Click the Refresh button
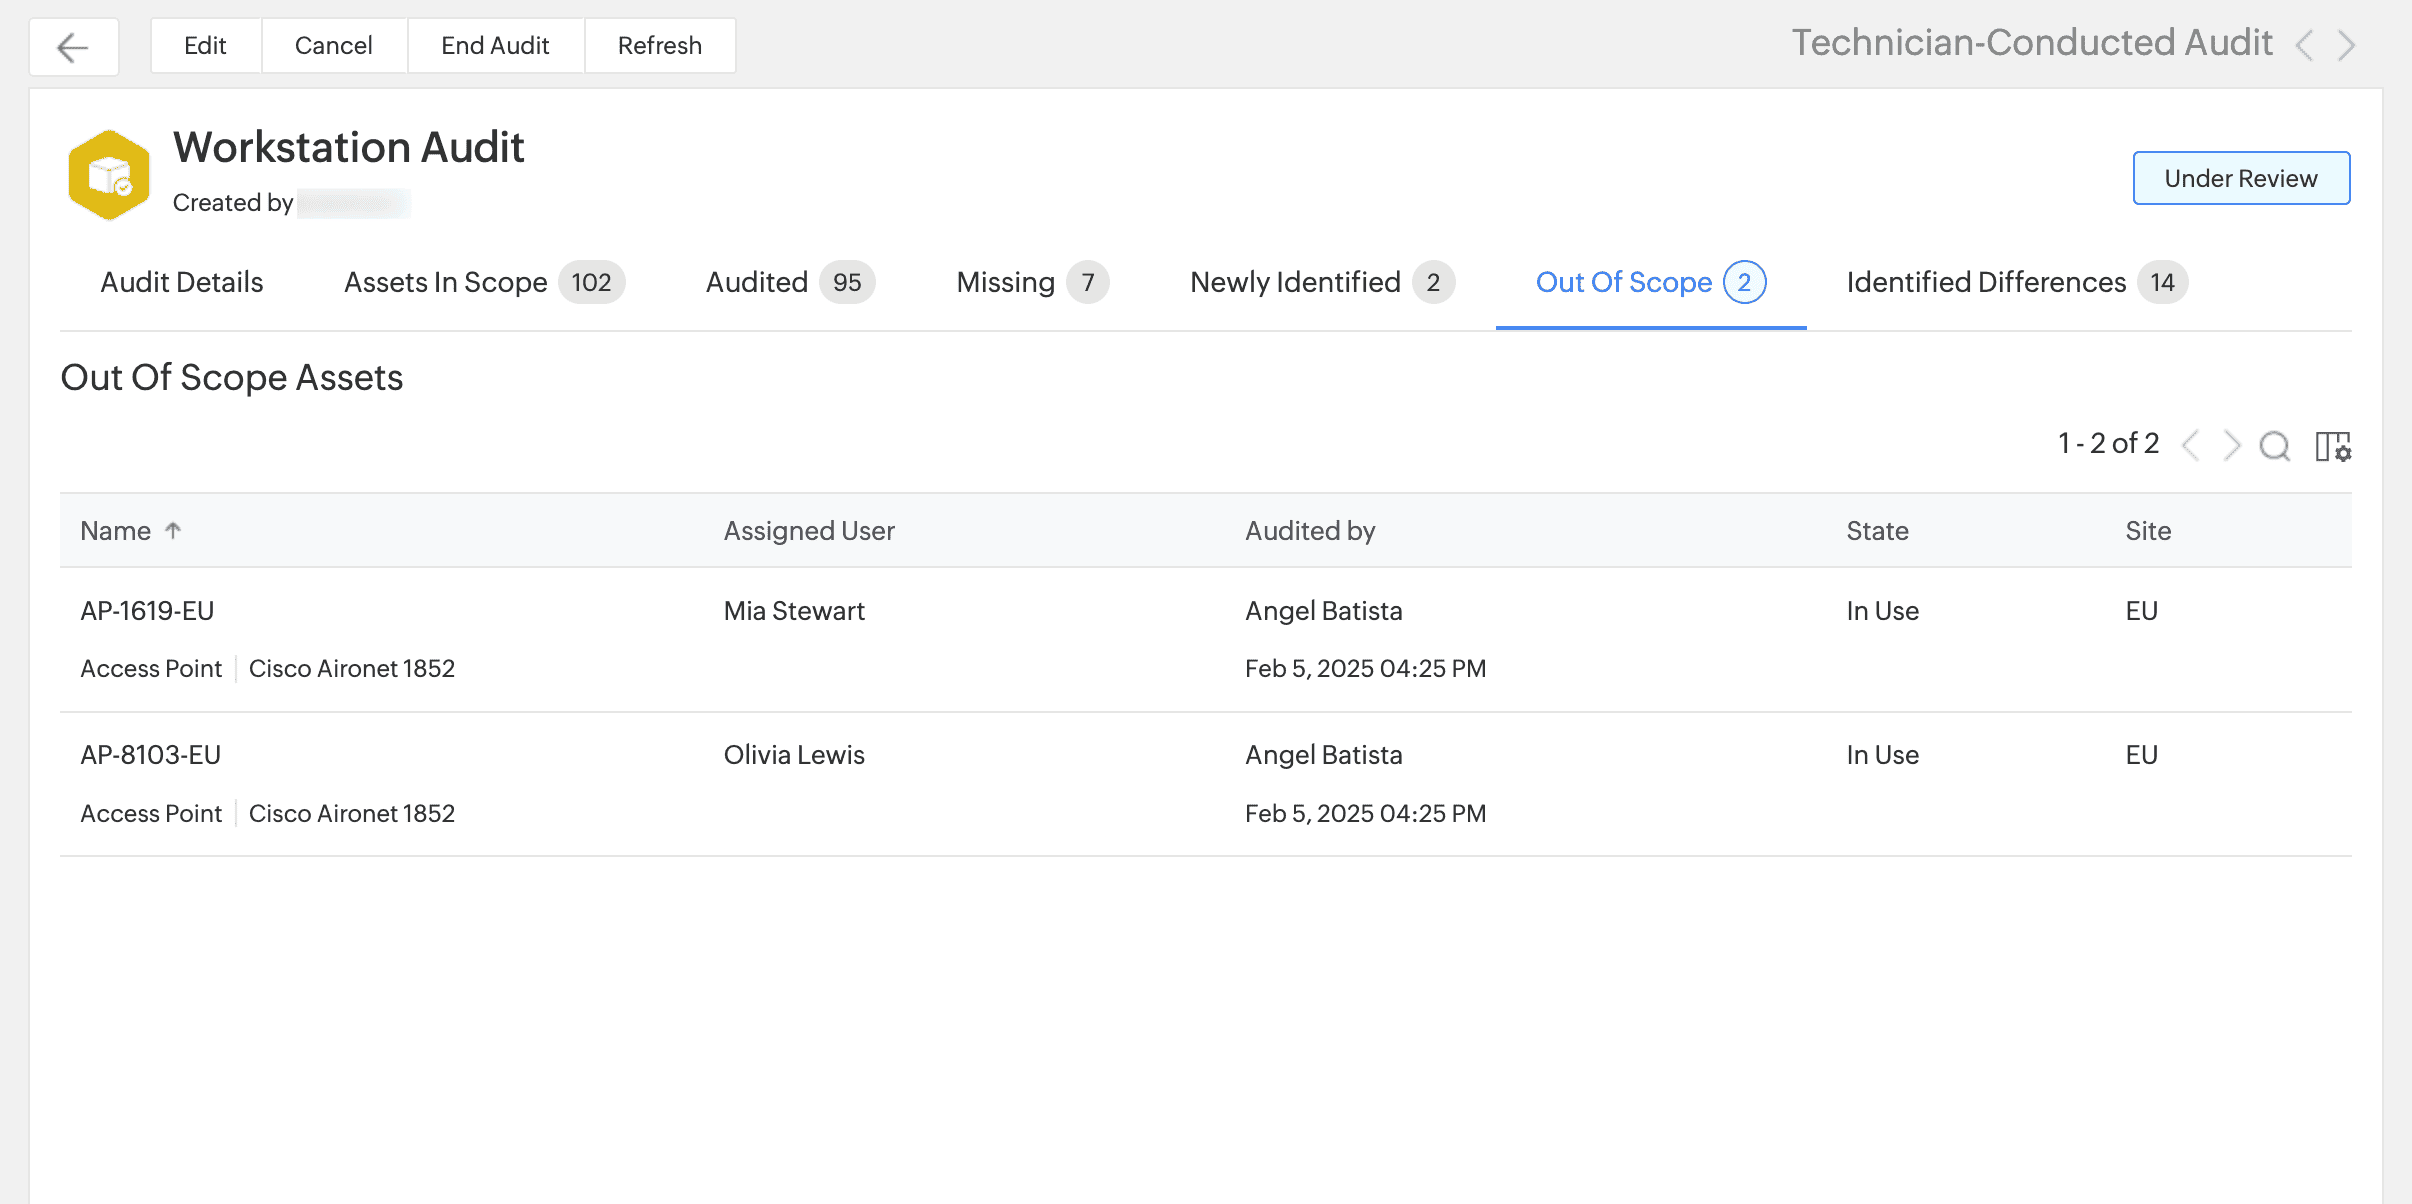Screen dimensions: 2412x1204 click(x=659, y=45)
